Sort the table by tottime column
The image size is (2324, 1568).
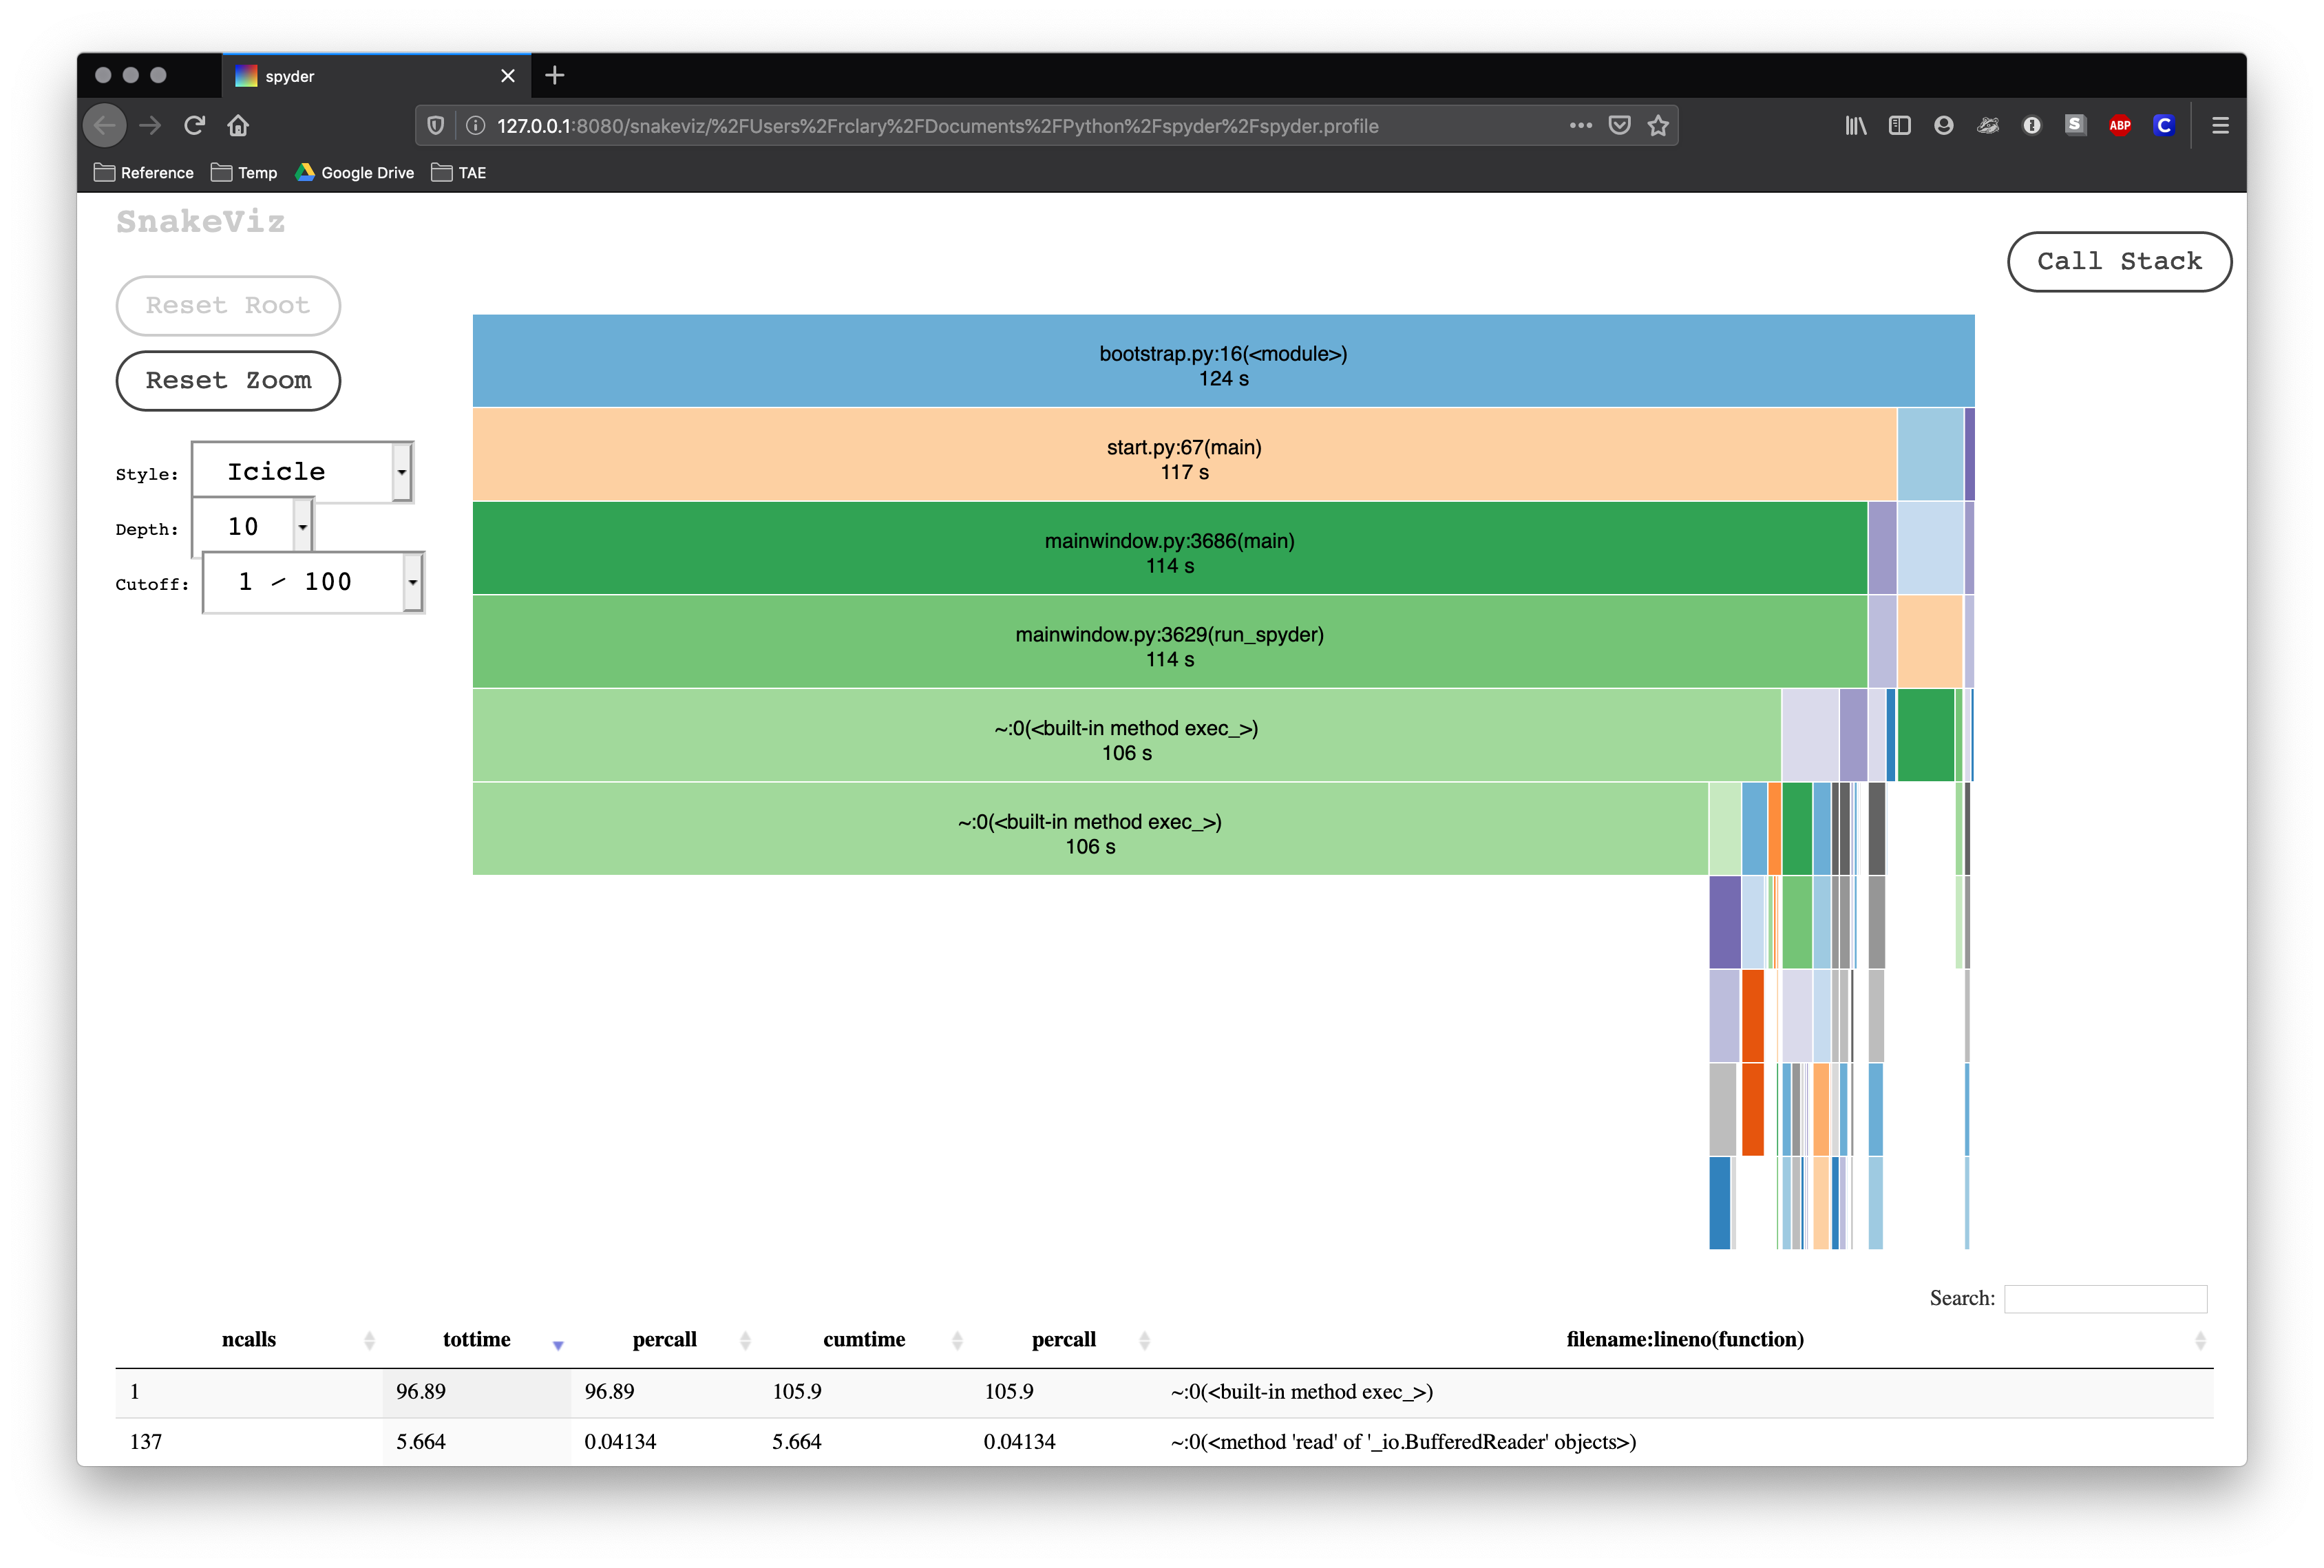coord(477,1339)
